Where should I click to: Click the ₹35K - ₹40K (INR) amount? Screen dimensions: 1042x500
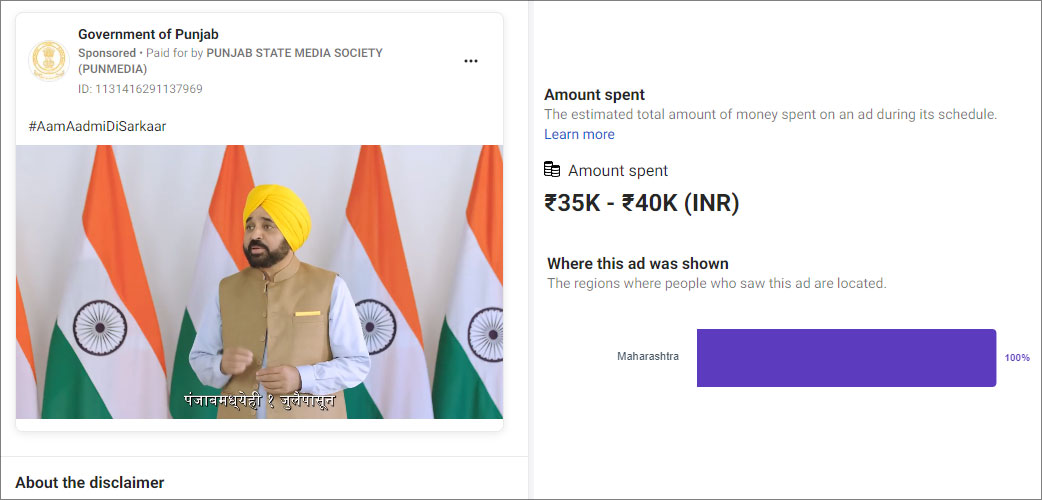(x=641, y=204)
